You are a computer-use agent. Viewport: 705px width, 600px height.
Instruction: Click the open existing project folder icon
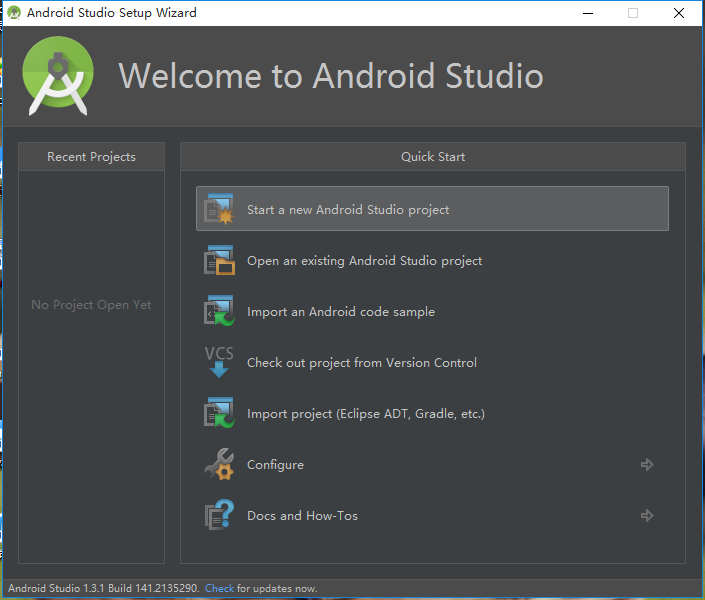click(x=219, y=260)
